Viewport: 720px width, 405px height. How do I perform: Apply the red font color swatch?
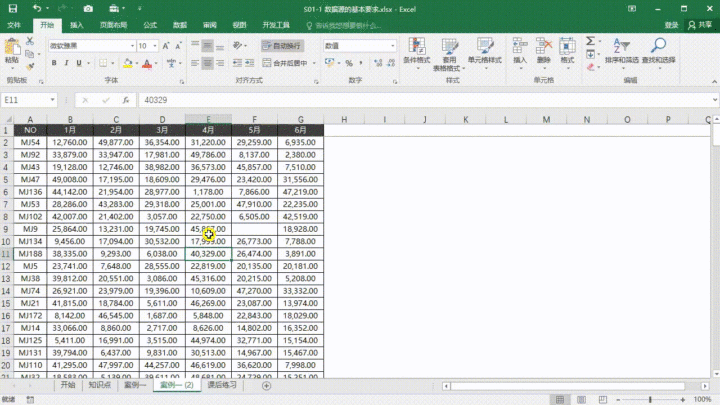point(147,63)
